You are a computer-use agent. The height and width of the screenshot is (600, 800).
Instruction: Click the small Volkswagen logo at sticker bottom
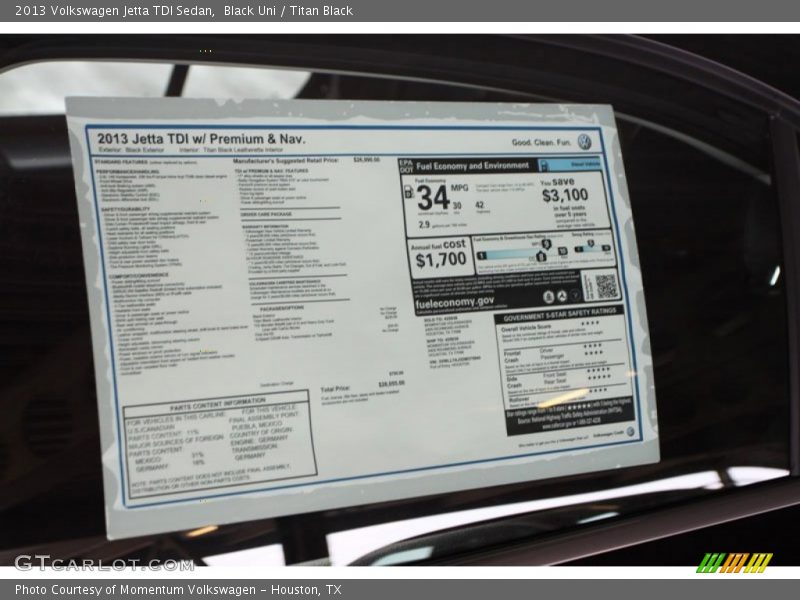tap(630, 432)
